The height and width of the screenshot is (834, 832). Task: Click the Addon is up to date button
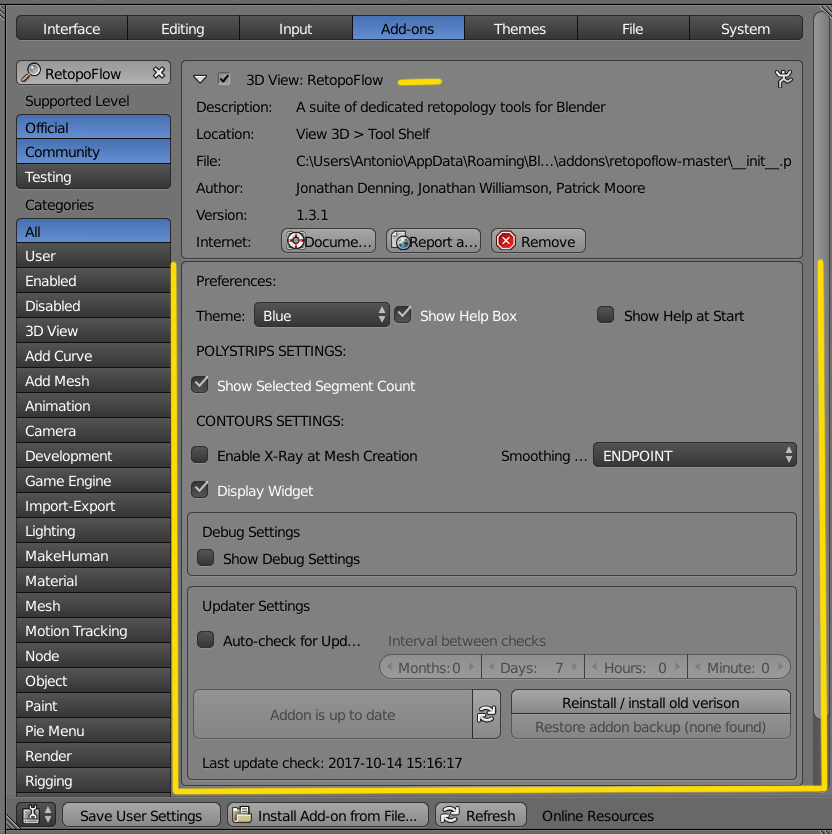(x=333, y=714)
